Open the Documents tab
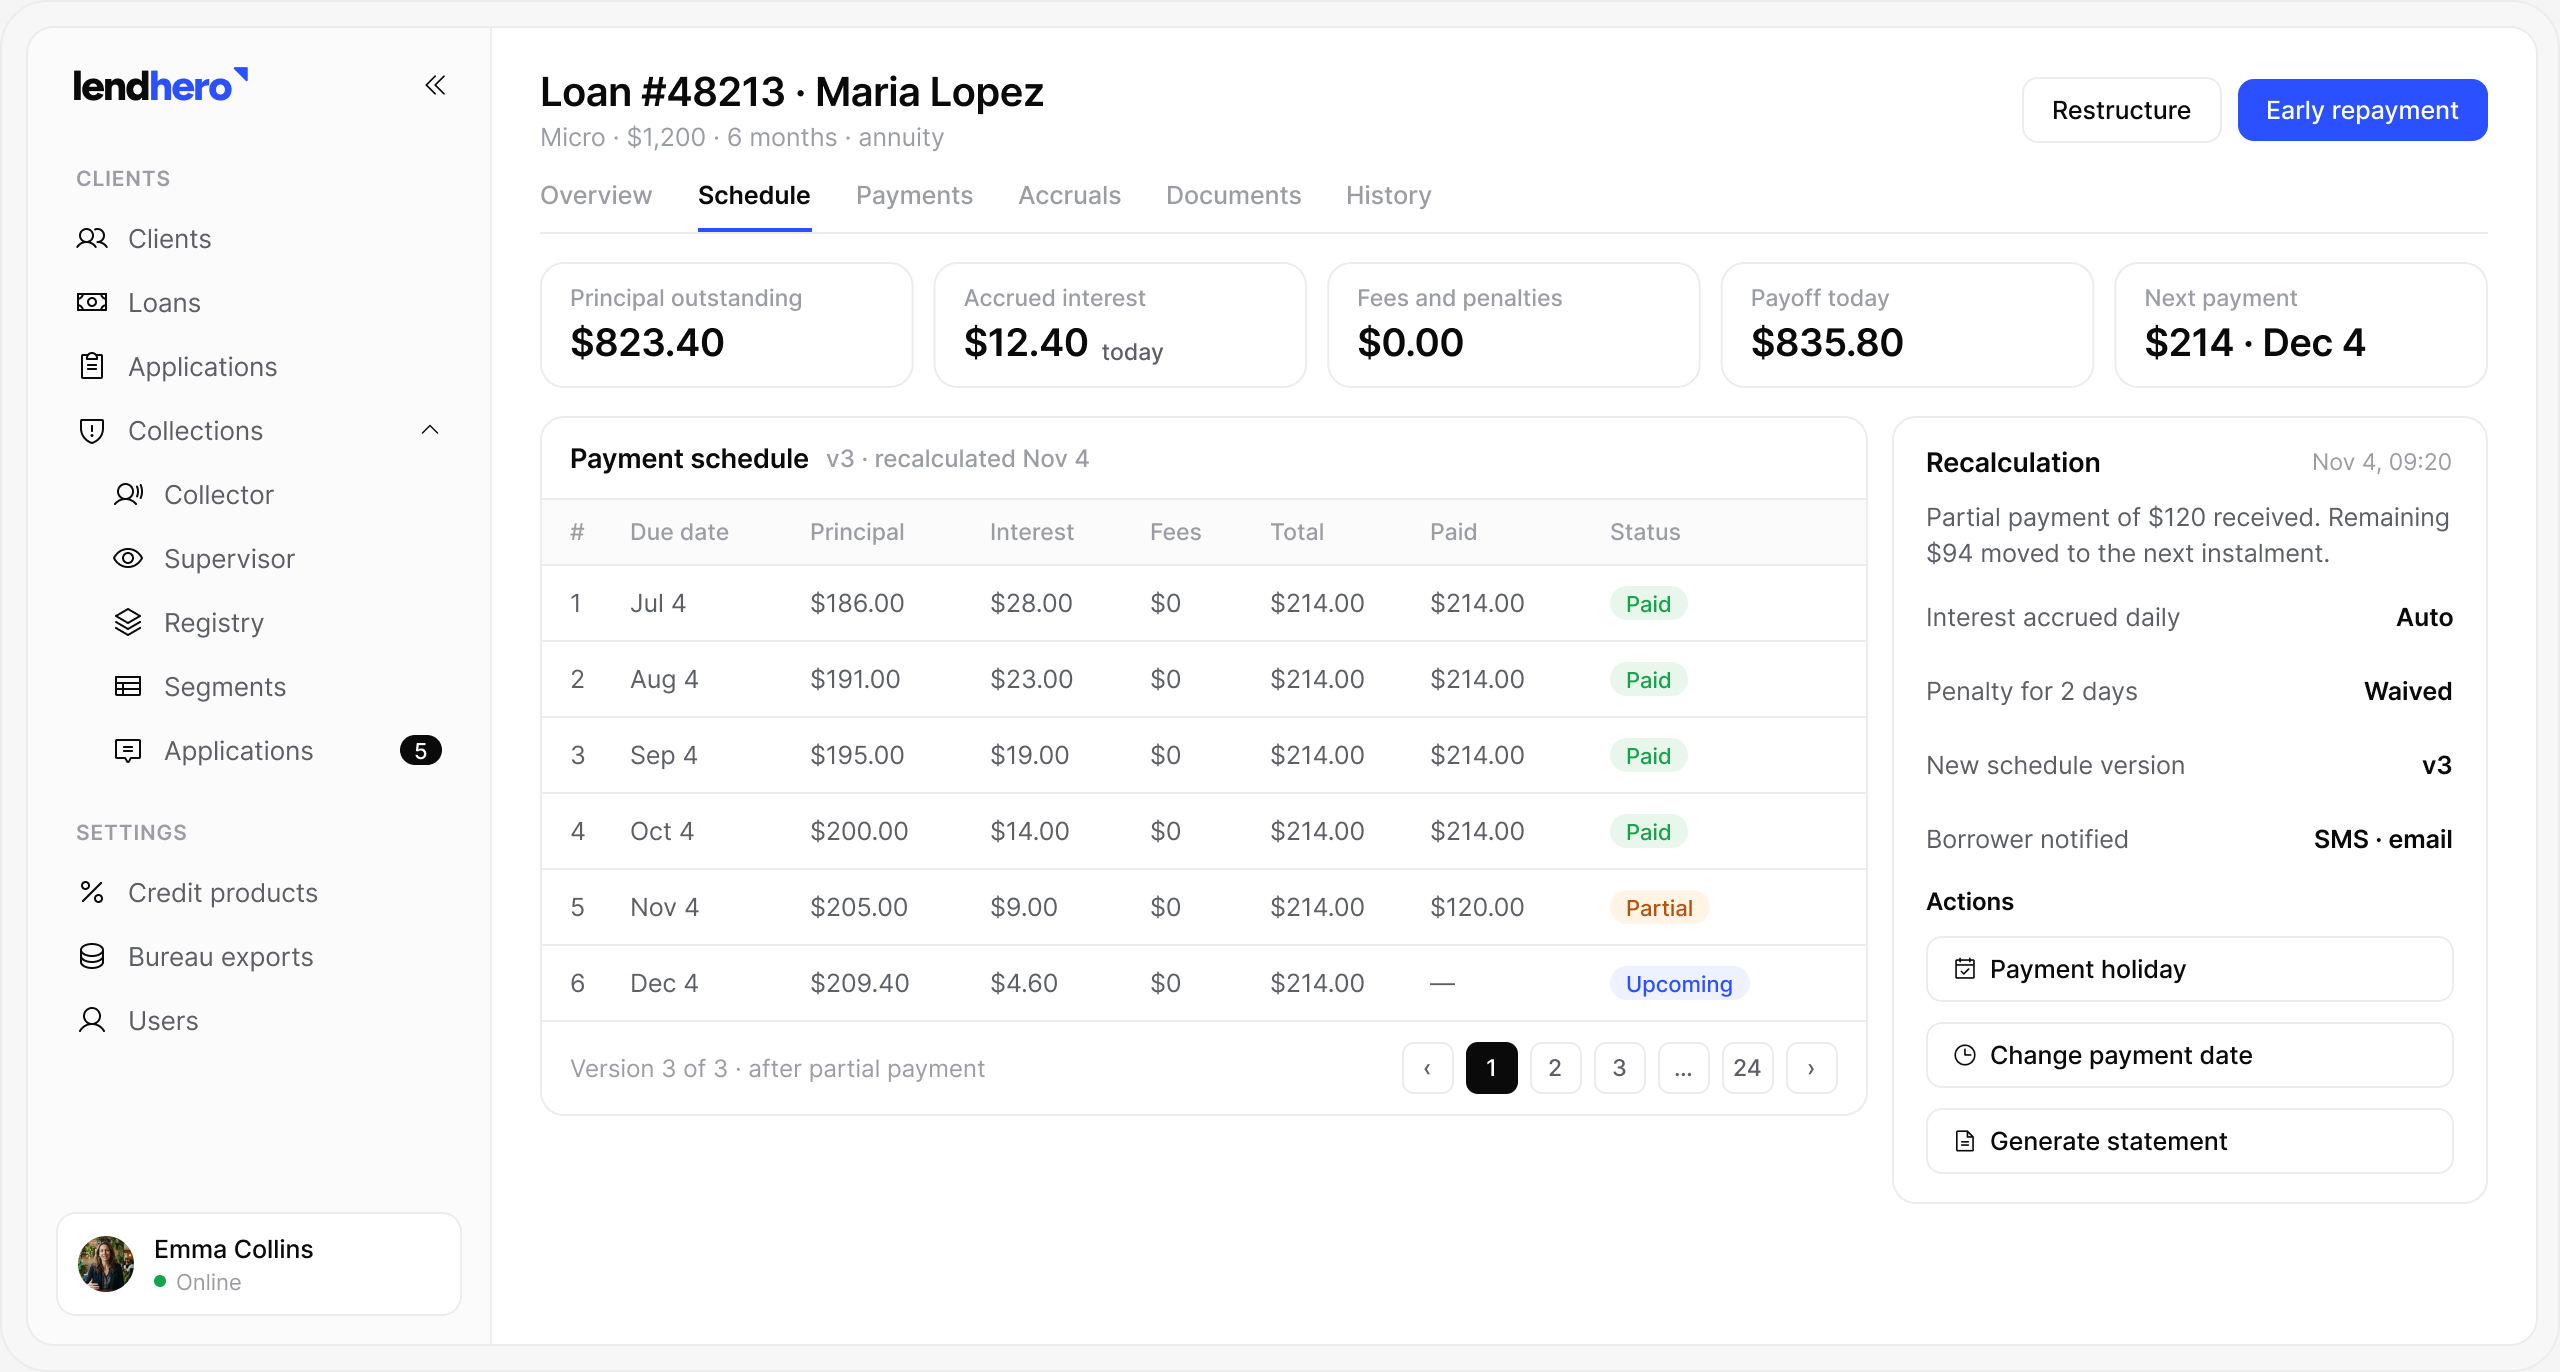This screenshot has width=2560, height=1372. 1233,195
